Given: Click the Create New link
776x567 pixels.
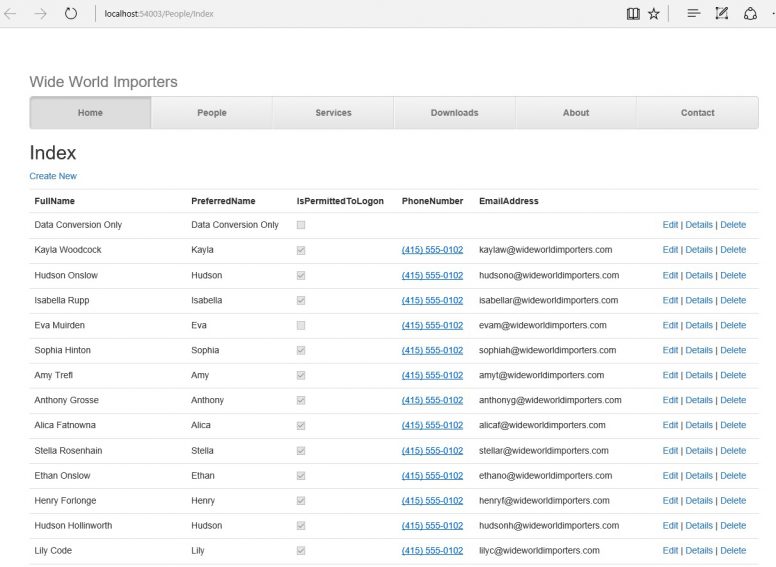Looking at the screenshot, I should tap(53, 176).
